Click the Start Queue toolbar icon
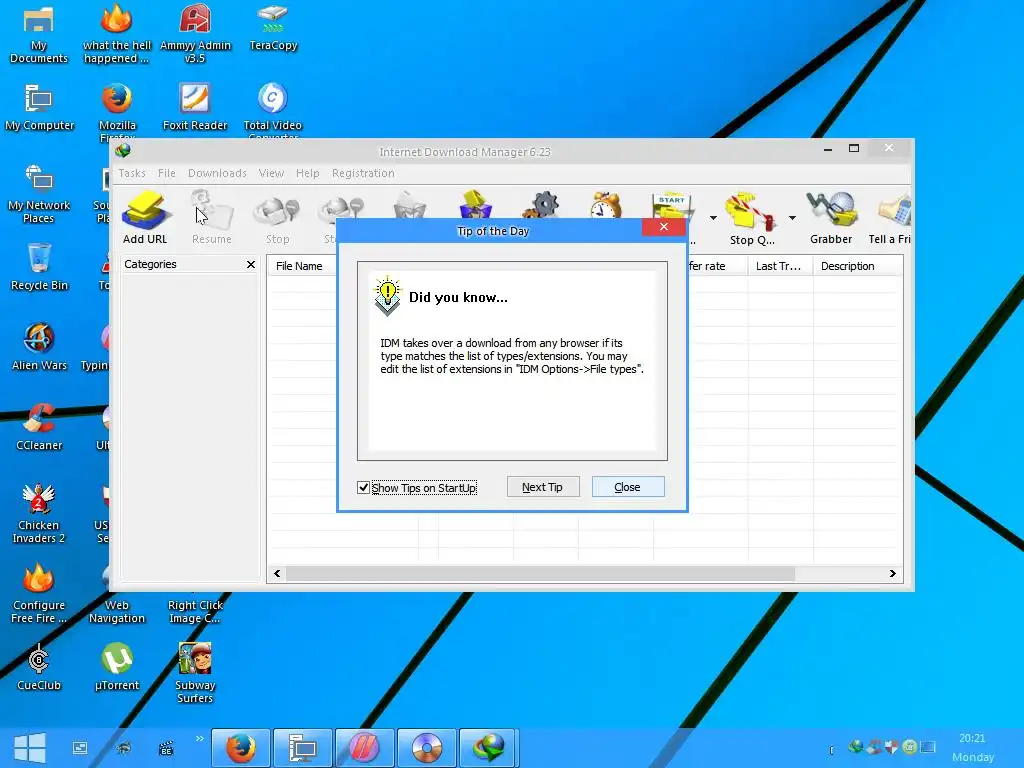The height and width of the screenshot is (768, 1024). (671, 204)
